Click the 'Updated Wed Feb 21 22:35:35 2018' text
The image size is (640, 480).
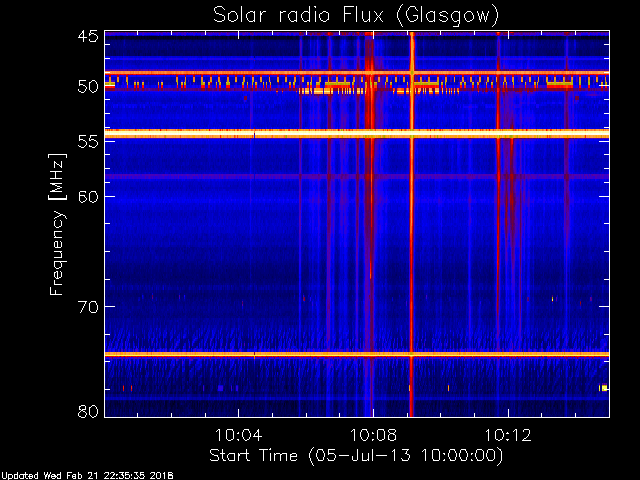[87, 476]
